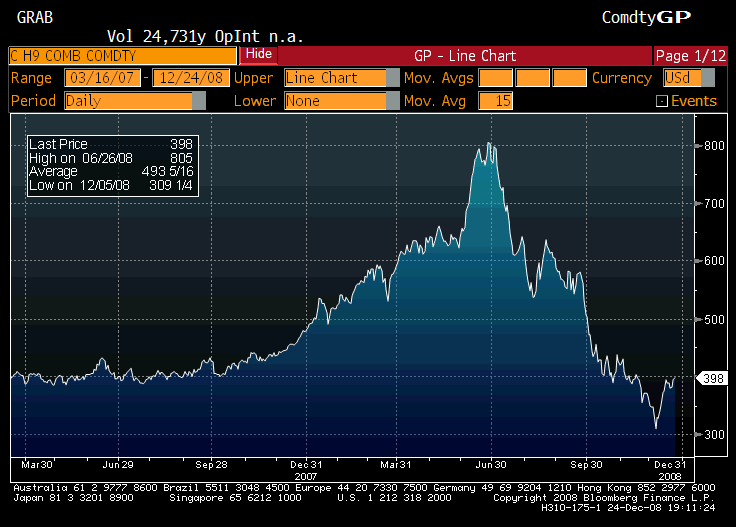The height and width of the screenshot is (527, 736).
Task: Open the Lower chart dropdown arrow
Action: (x=394, y=101)
